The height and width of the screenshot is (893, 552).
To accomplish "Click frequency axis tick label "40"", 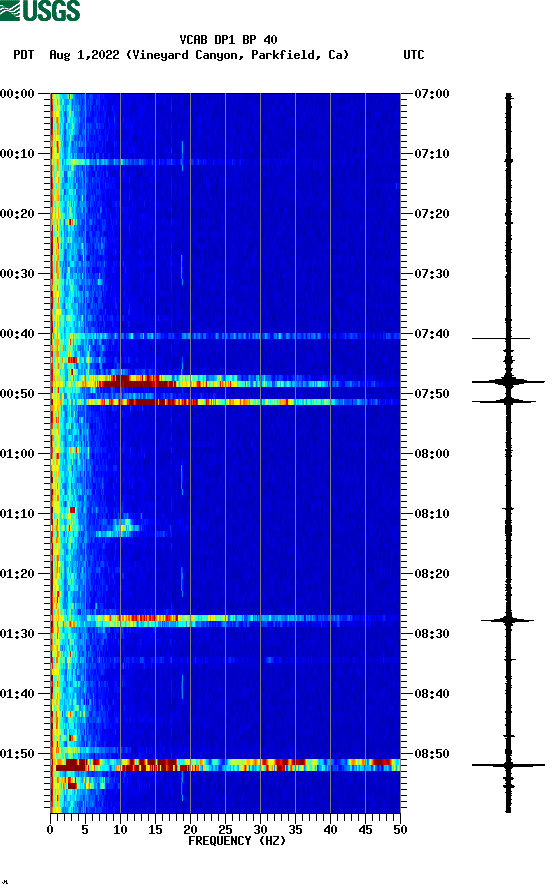I will [330, 830].
